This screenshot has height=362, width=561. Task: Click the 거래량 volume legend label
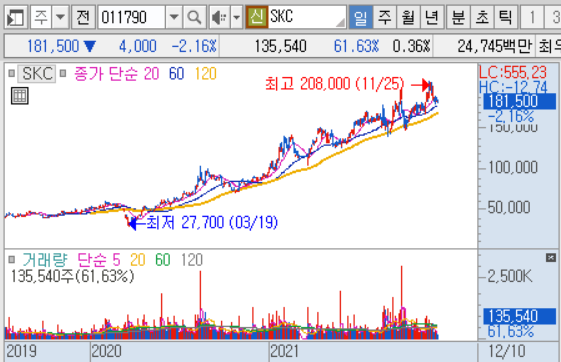(x=44, y=260)
